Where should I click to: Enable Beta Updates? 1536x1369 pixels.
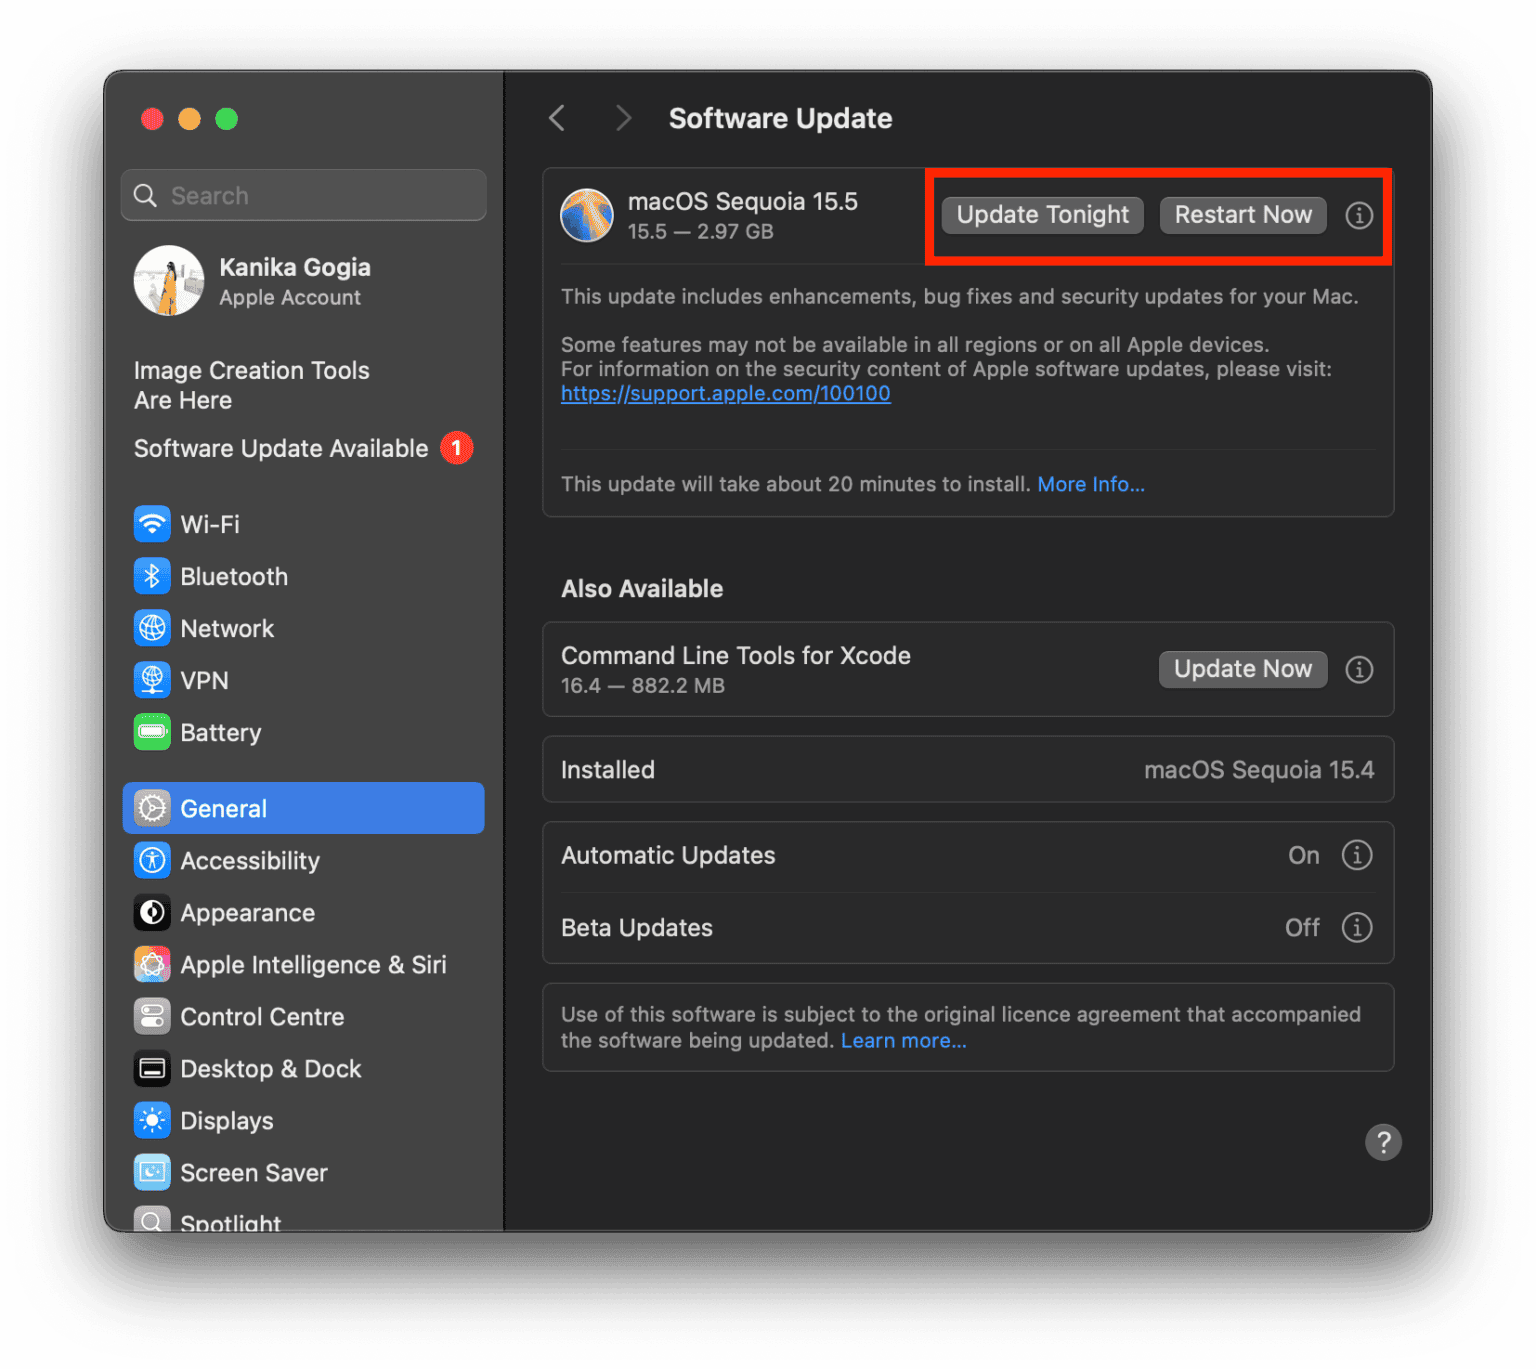pyautogui.click(x=1302, y=927)
